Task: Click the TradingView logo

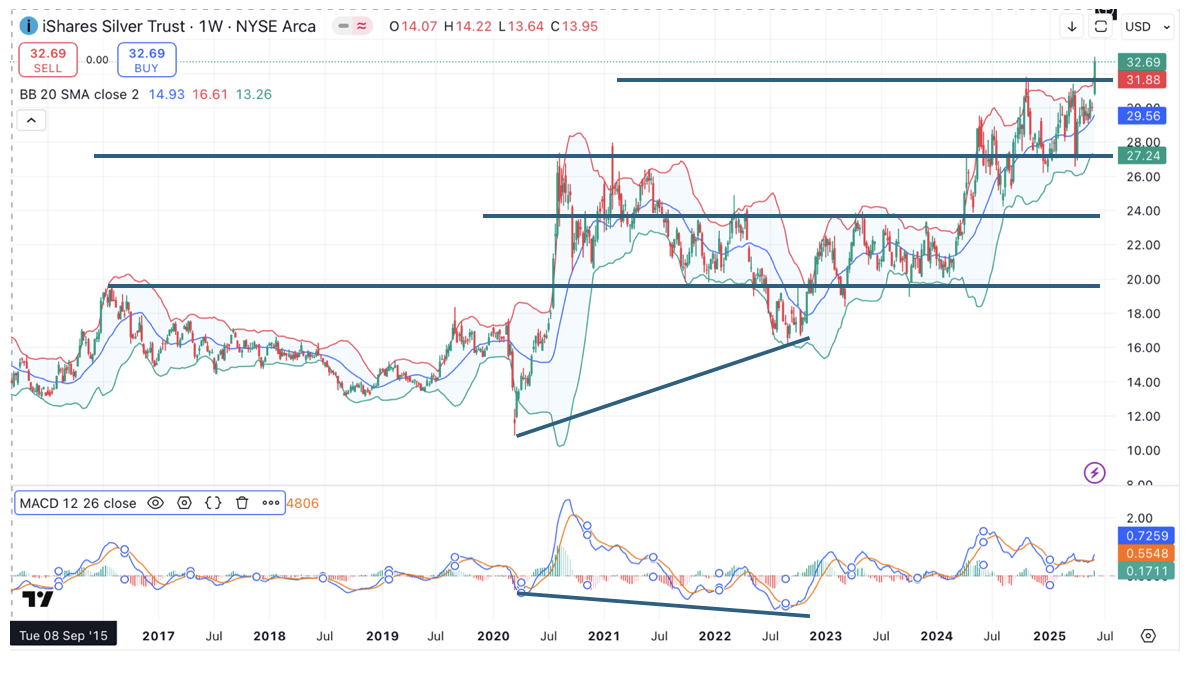Action: pyautogui.click(x=38, y=599)
